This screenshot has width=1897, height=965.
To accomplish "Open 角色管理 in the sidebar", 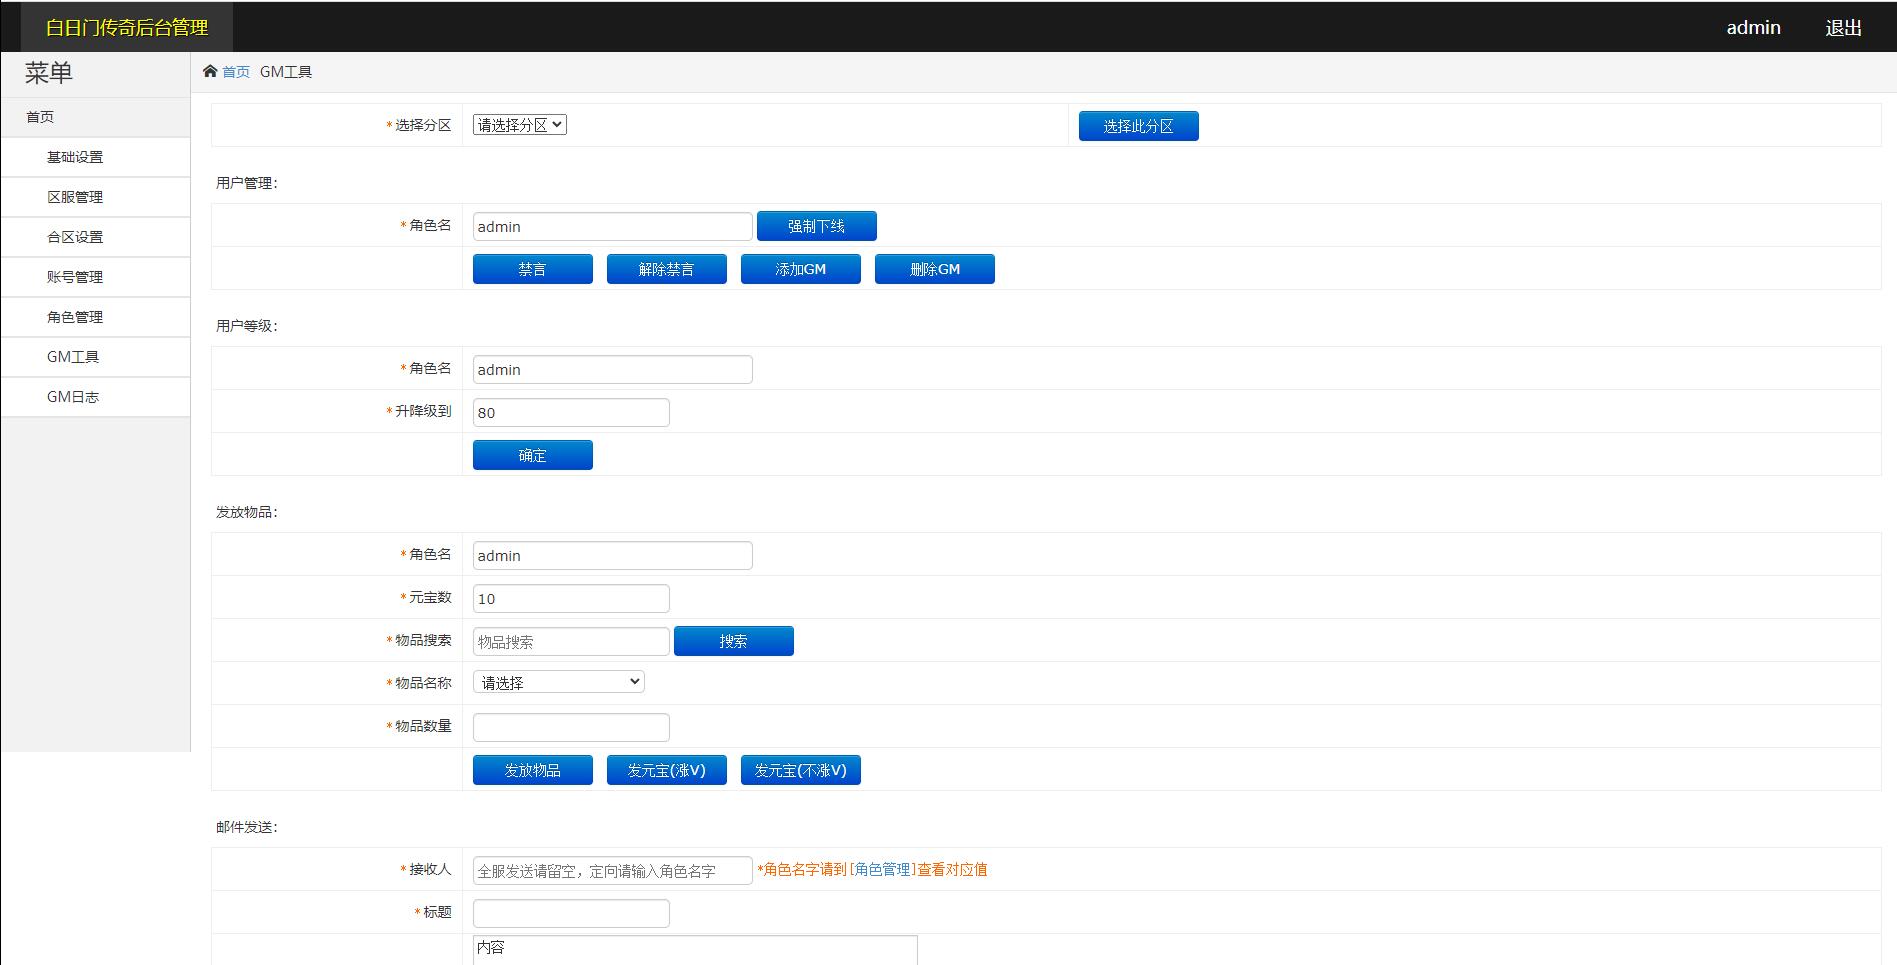I will [x=73, y=317].
